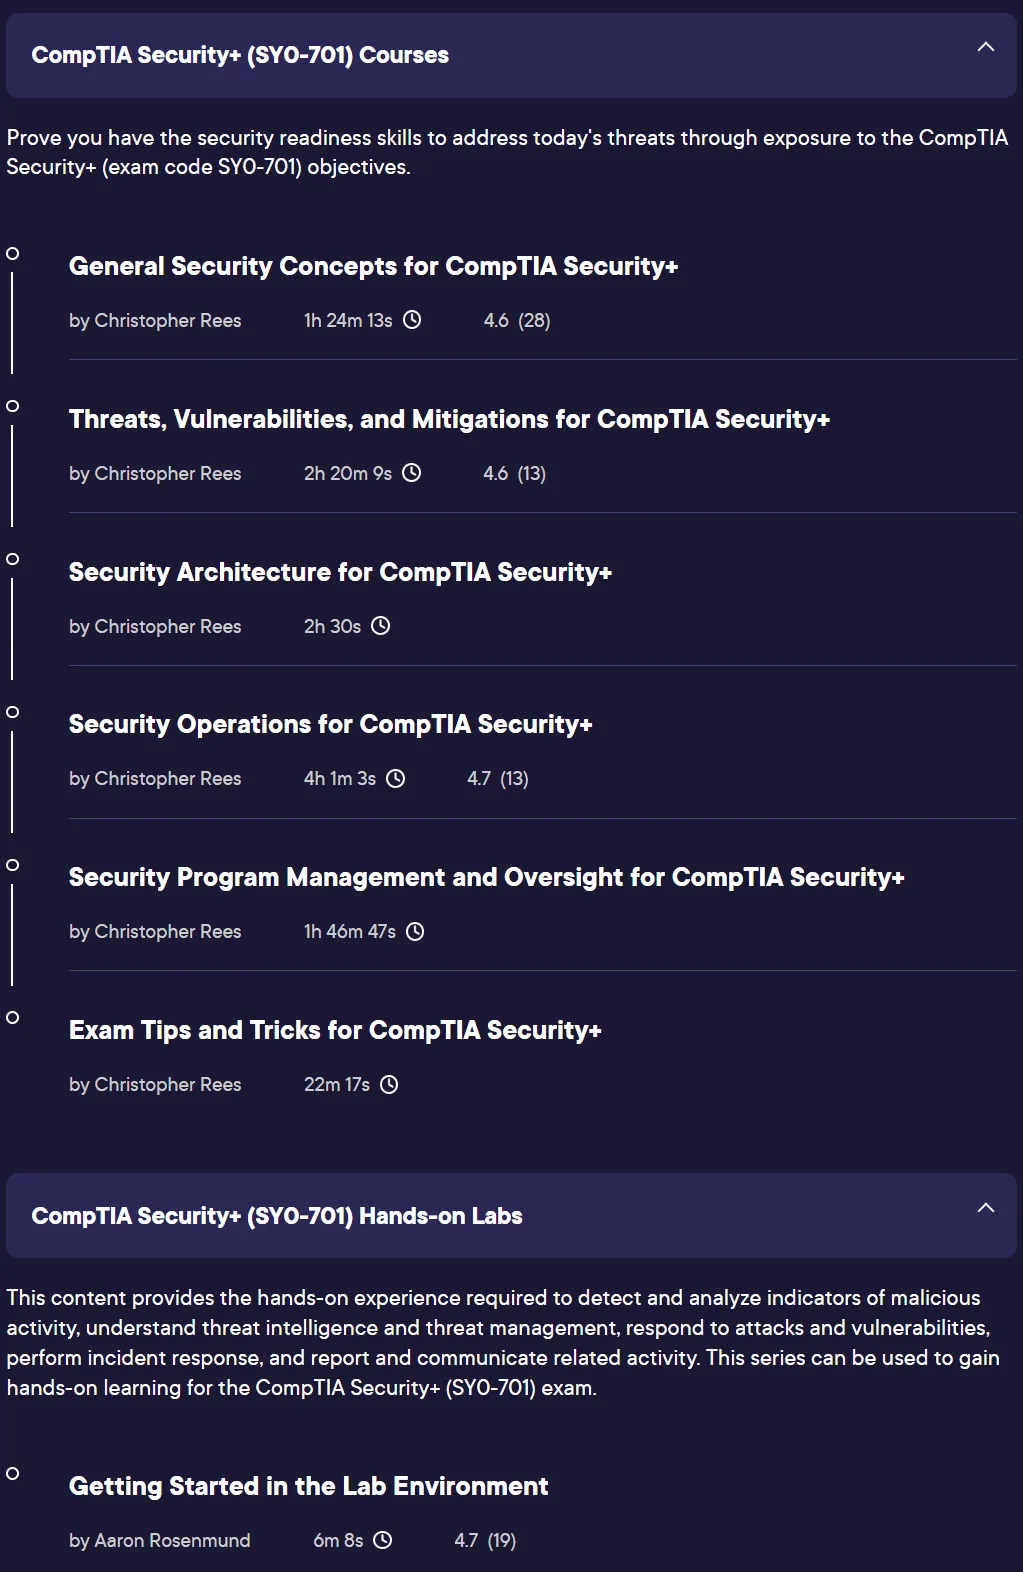The image size is (1023, 1572).
Task: Click the clock icon beside 1h 46m 47s
Action: pos(415,932)
